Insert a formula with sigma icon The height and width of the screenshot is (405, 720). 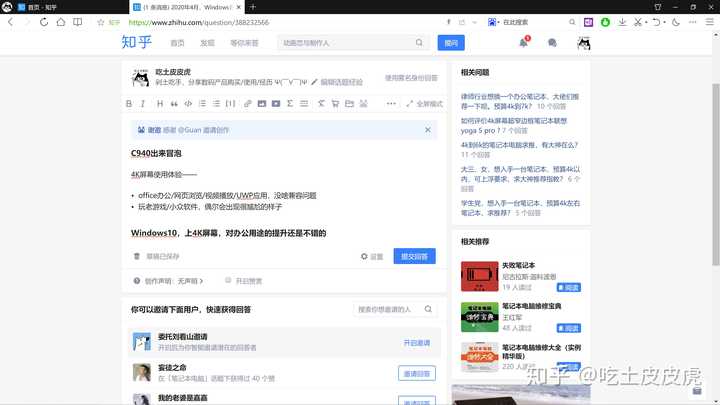pyautogui.click(x=290, y=104)
